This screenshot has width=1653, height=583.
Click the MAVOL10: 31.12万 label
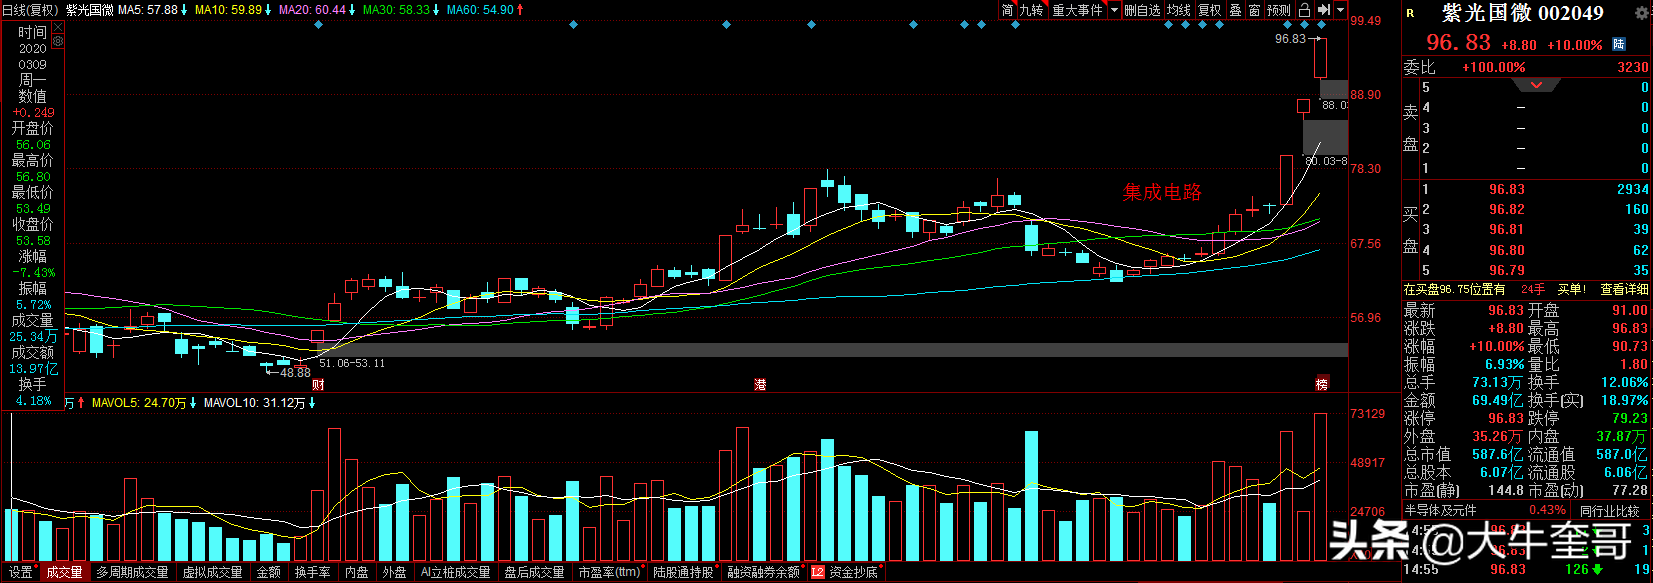(254, 403)
